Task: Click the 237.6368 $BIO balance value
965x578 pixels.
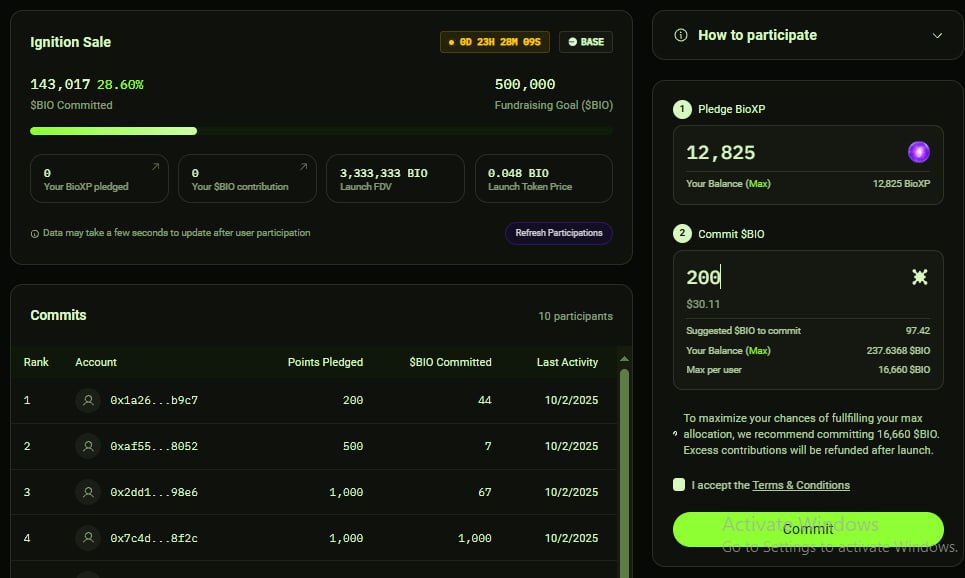Action: 898,350
